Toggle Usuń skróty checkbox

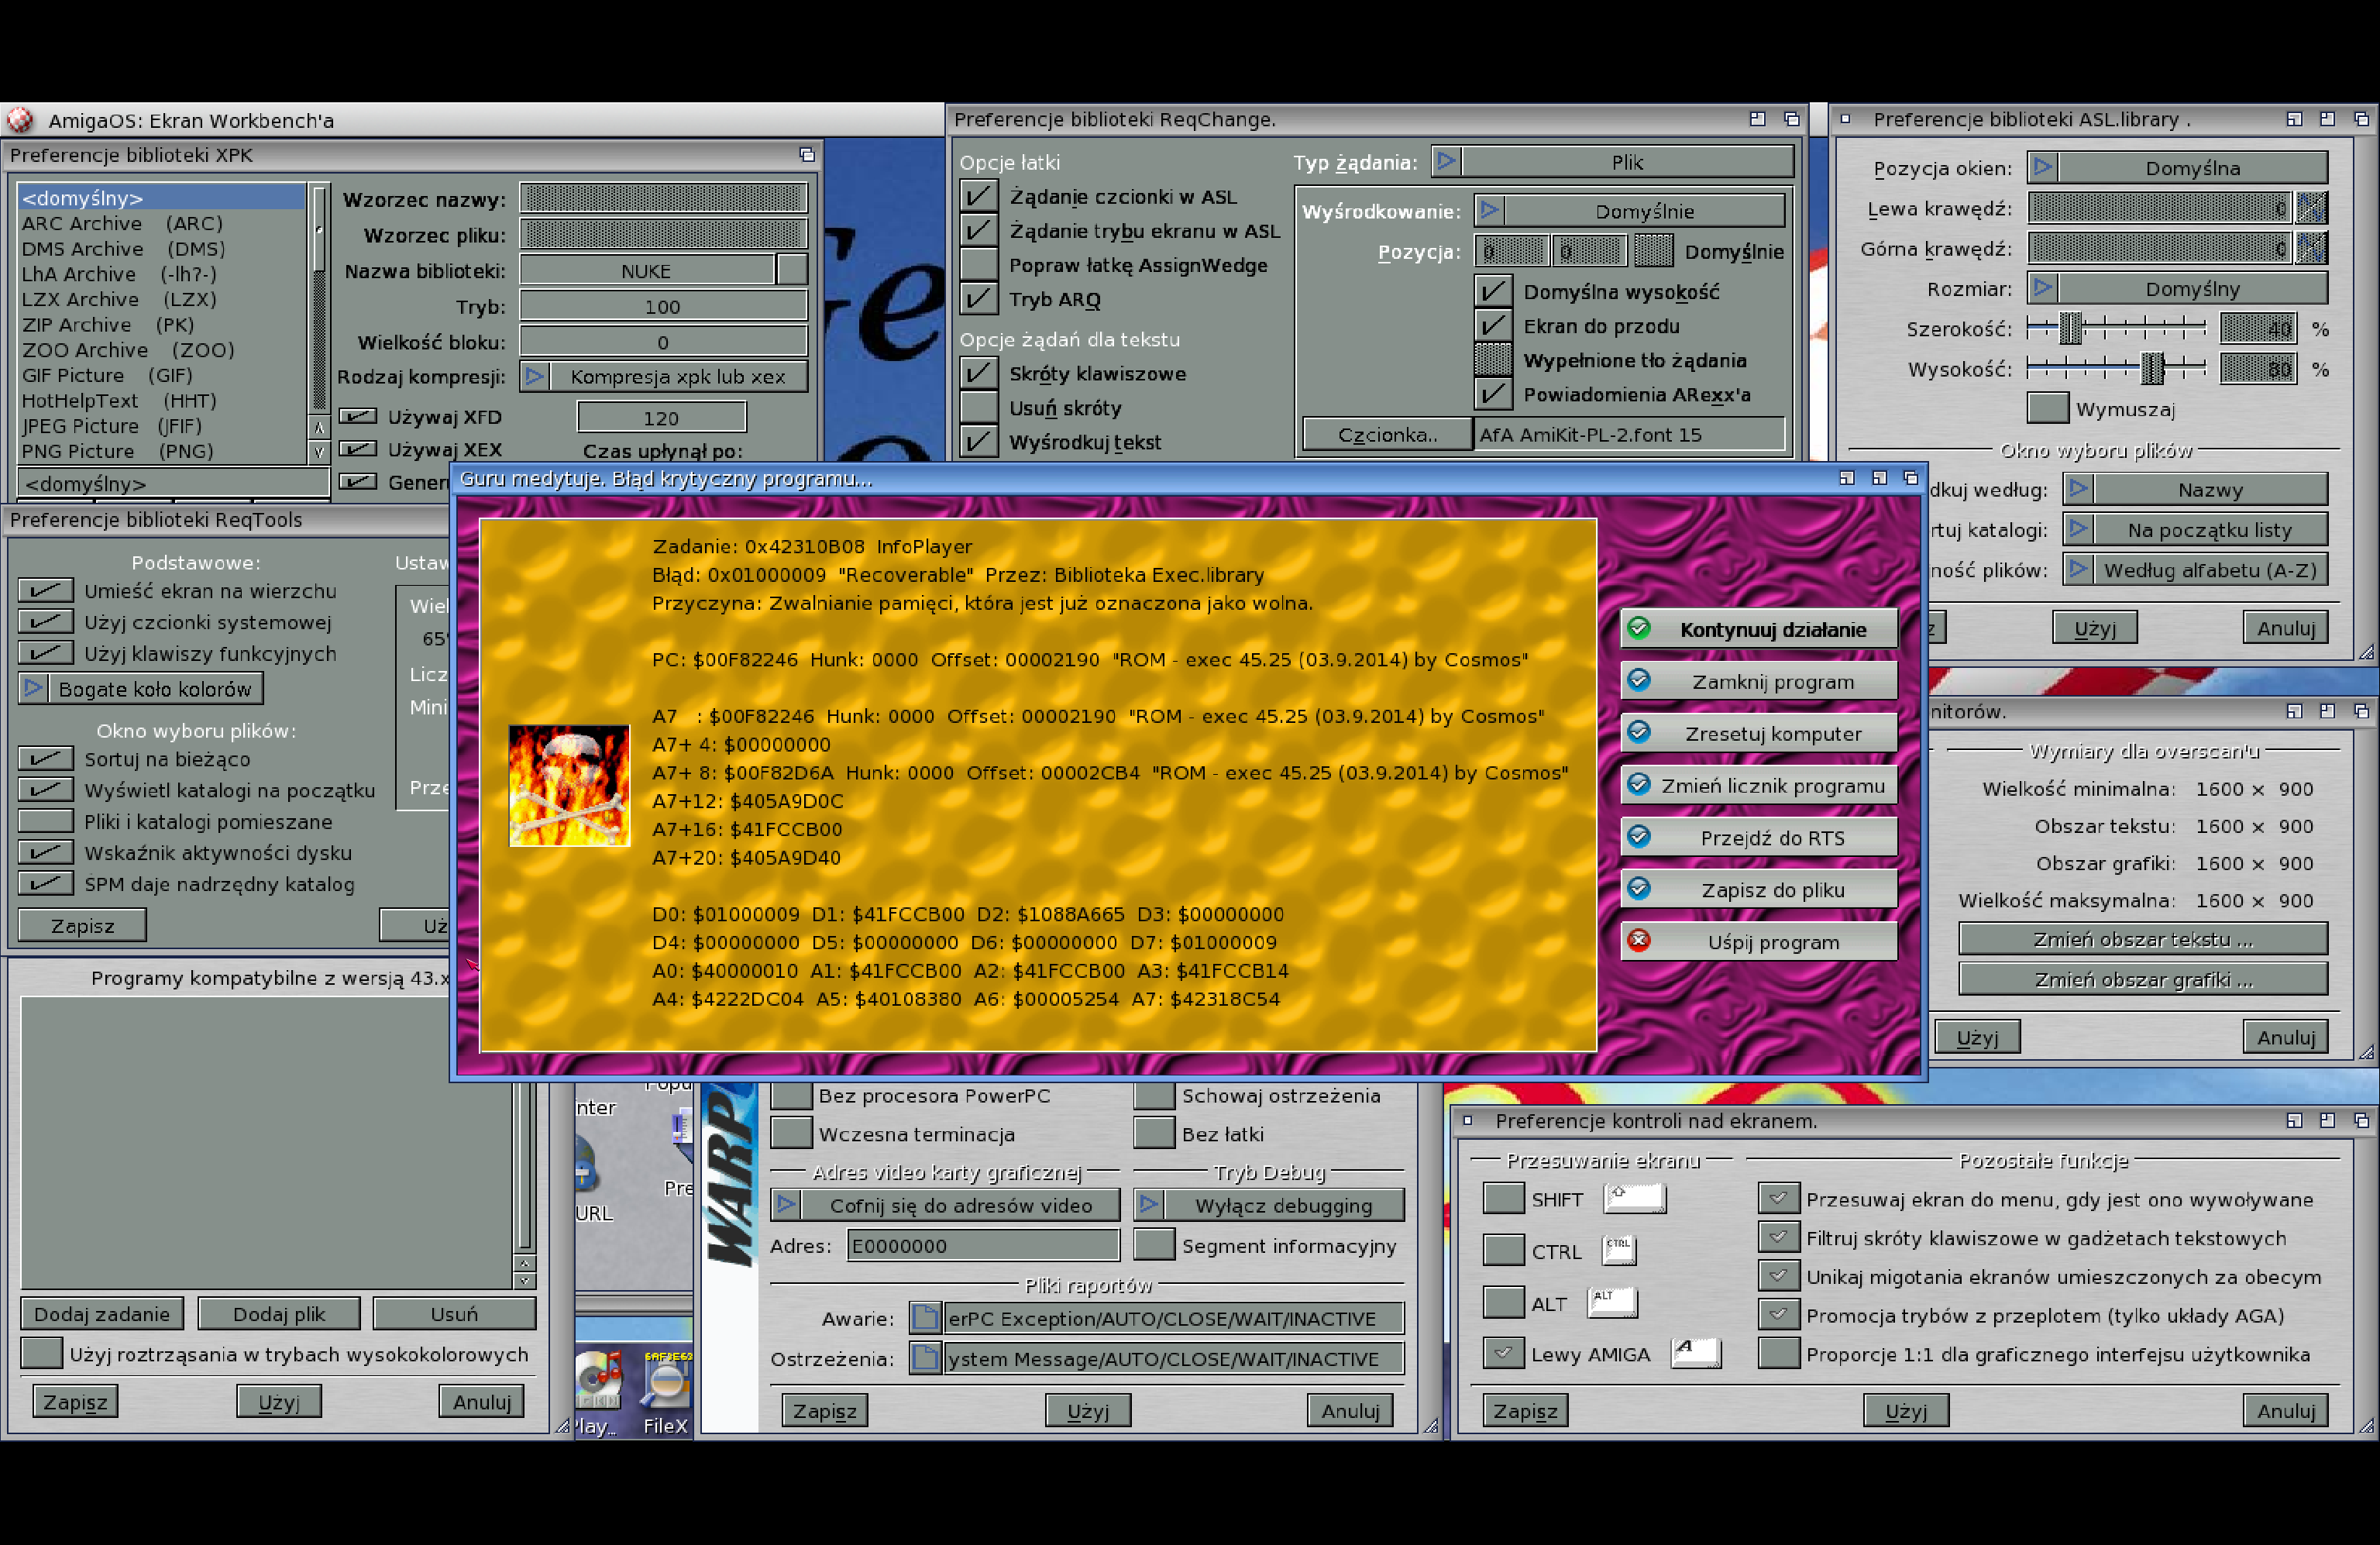(x=978, y=407)
